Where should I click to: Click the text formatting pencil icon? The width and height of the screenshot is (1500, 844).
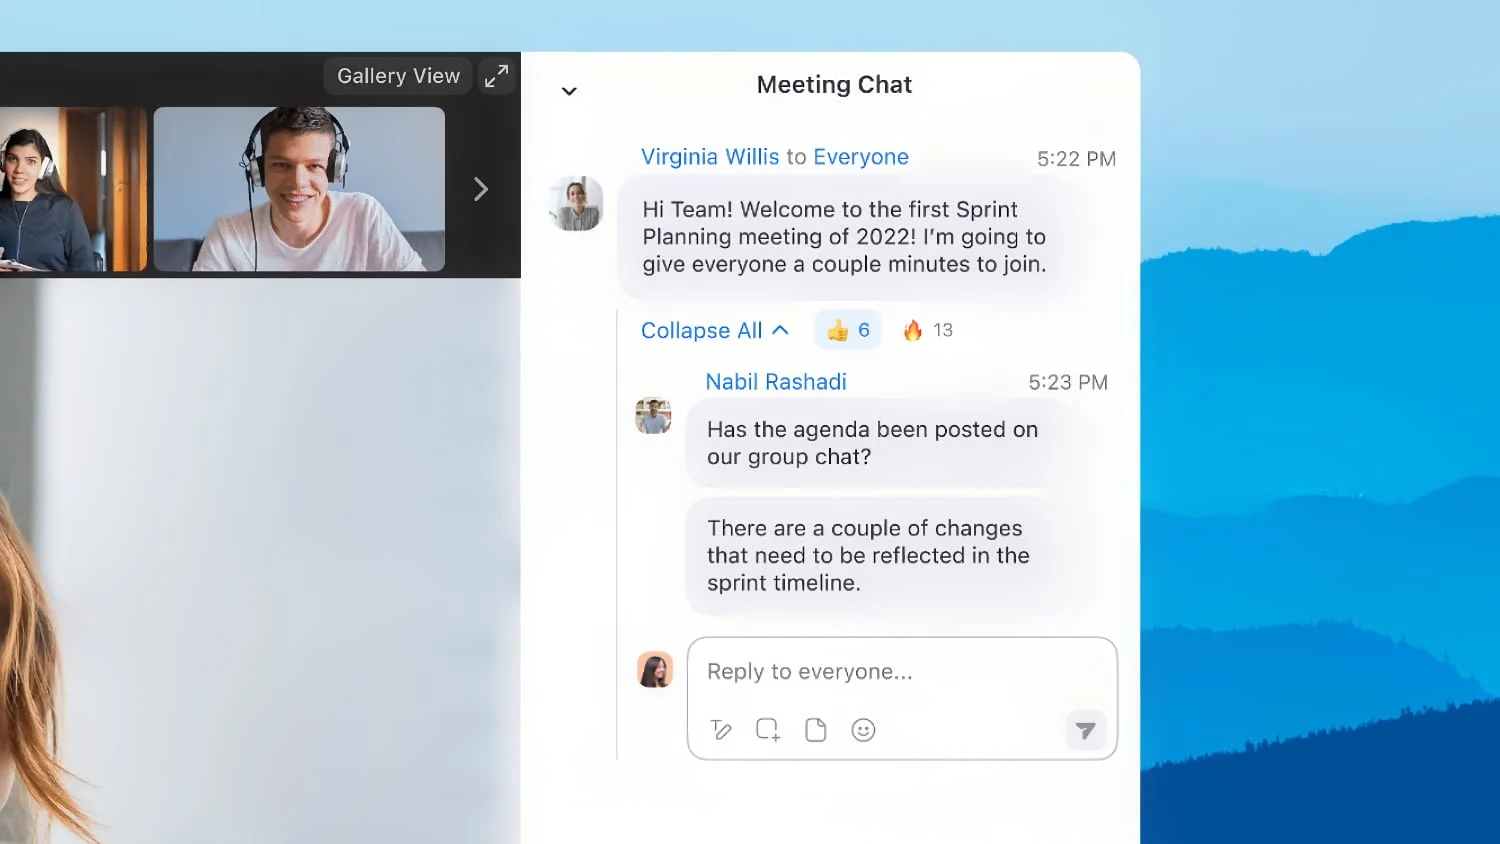click(x=721, y=730)
